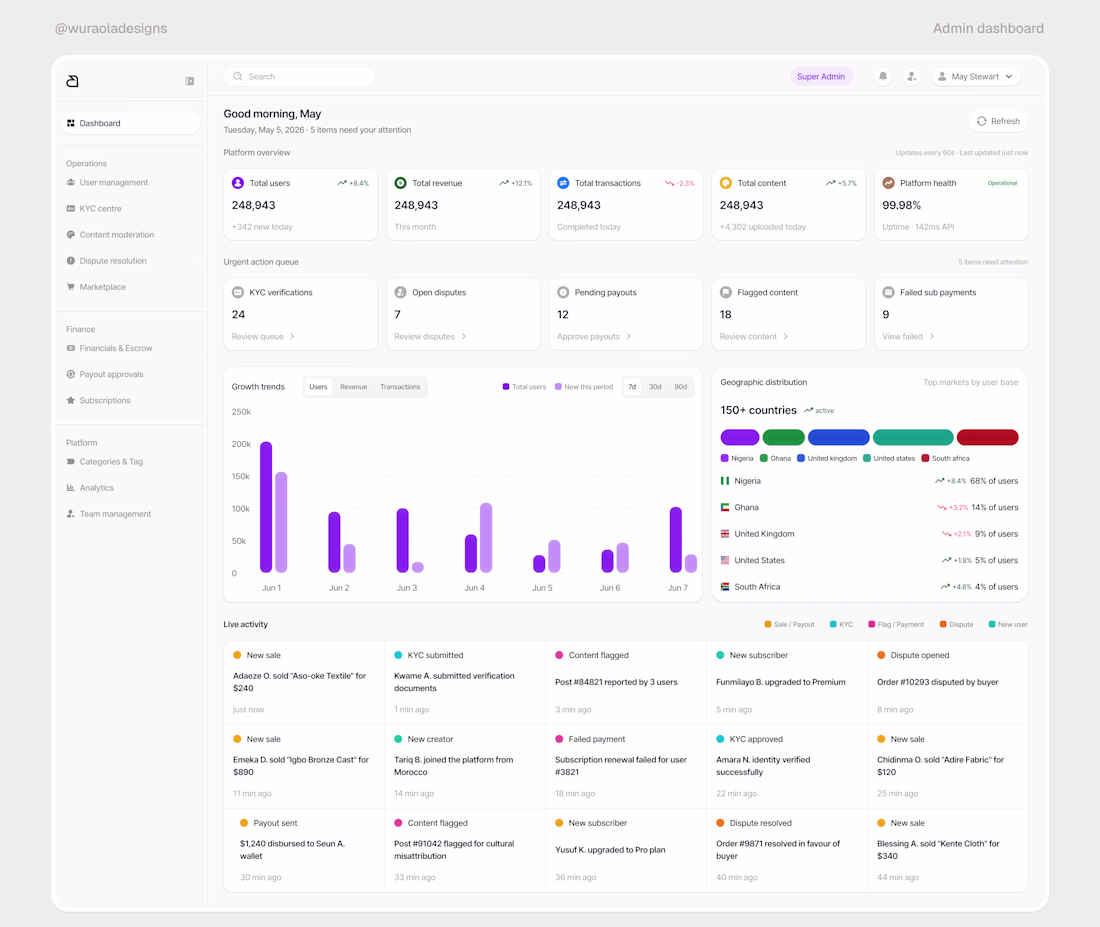Switch to the Revenue chart tab

tap(354, 387)
